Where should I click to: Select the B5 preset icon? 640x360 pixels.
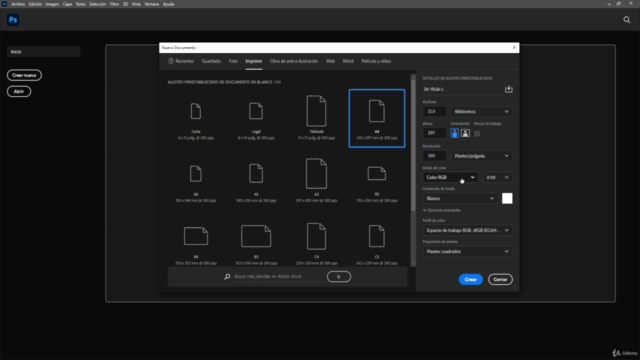(377, 173)
